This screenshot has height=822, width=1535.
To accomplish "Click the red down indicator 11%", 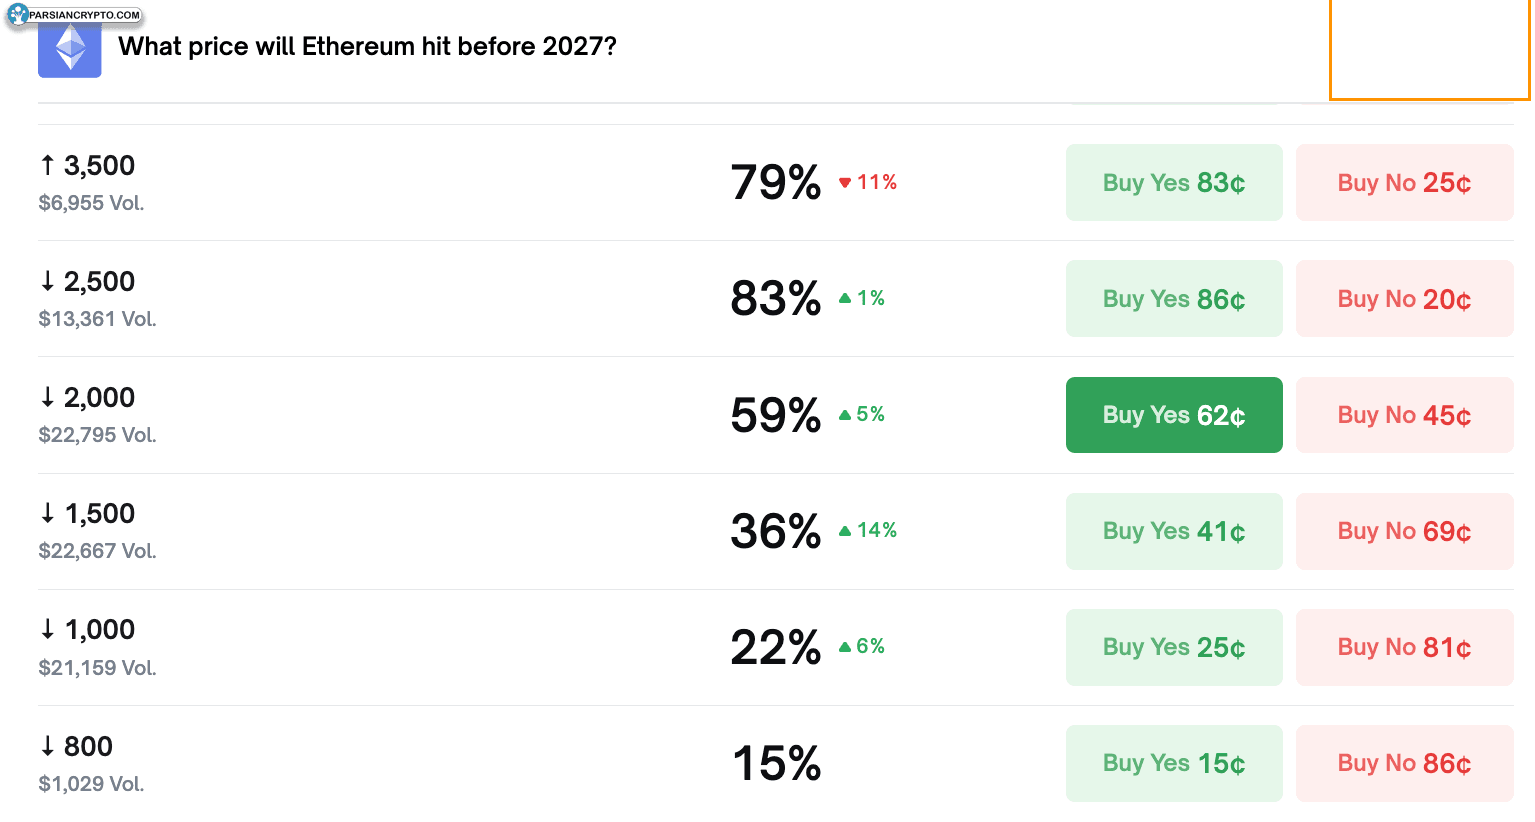I will point(868,182).
